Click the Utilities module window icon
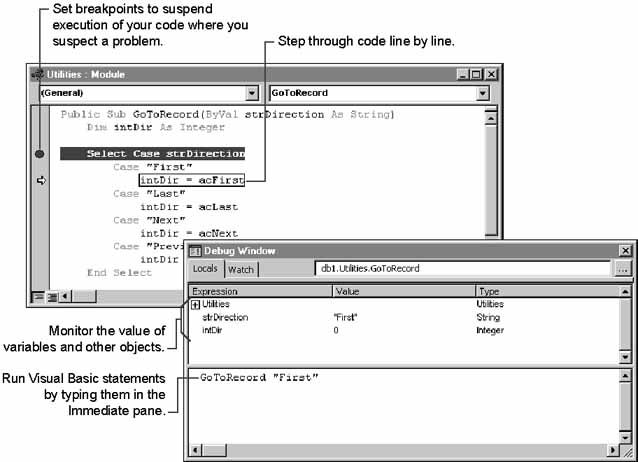Image resolution: width=638 pixels, height=462 pixels. [x=37, y=74]
